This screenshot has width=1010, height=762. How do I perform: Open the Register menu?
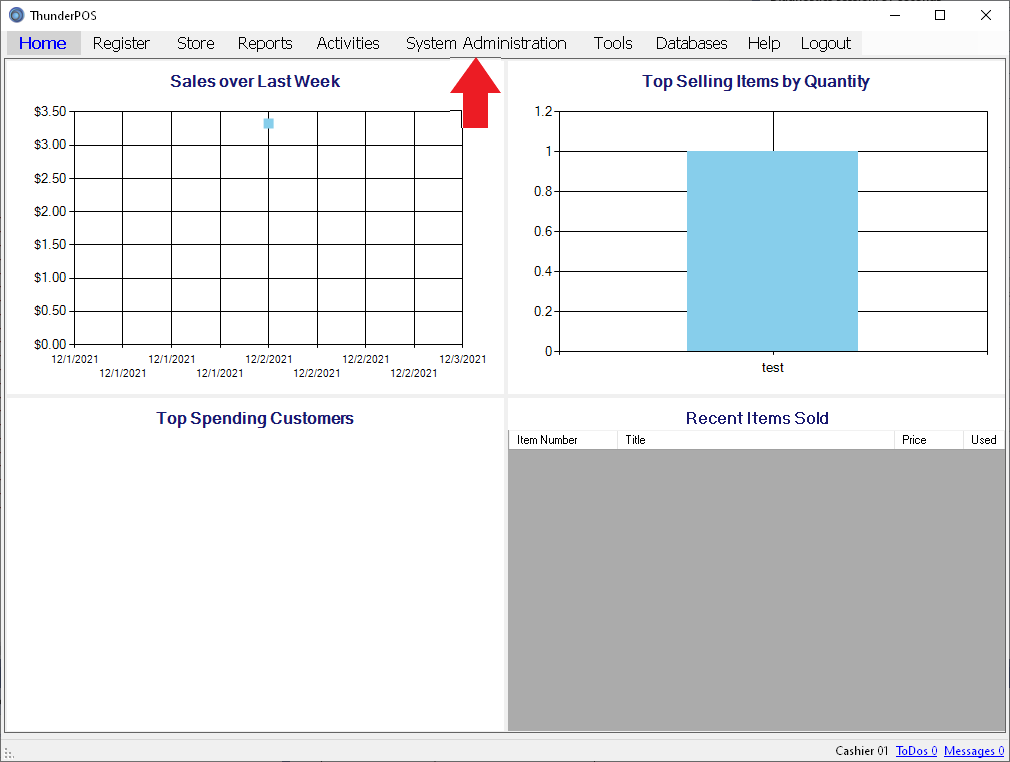click(x=121, y=43)
